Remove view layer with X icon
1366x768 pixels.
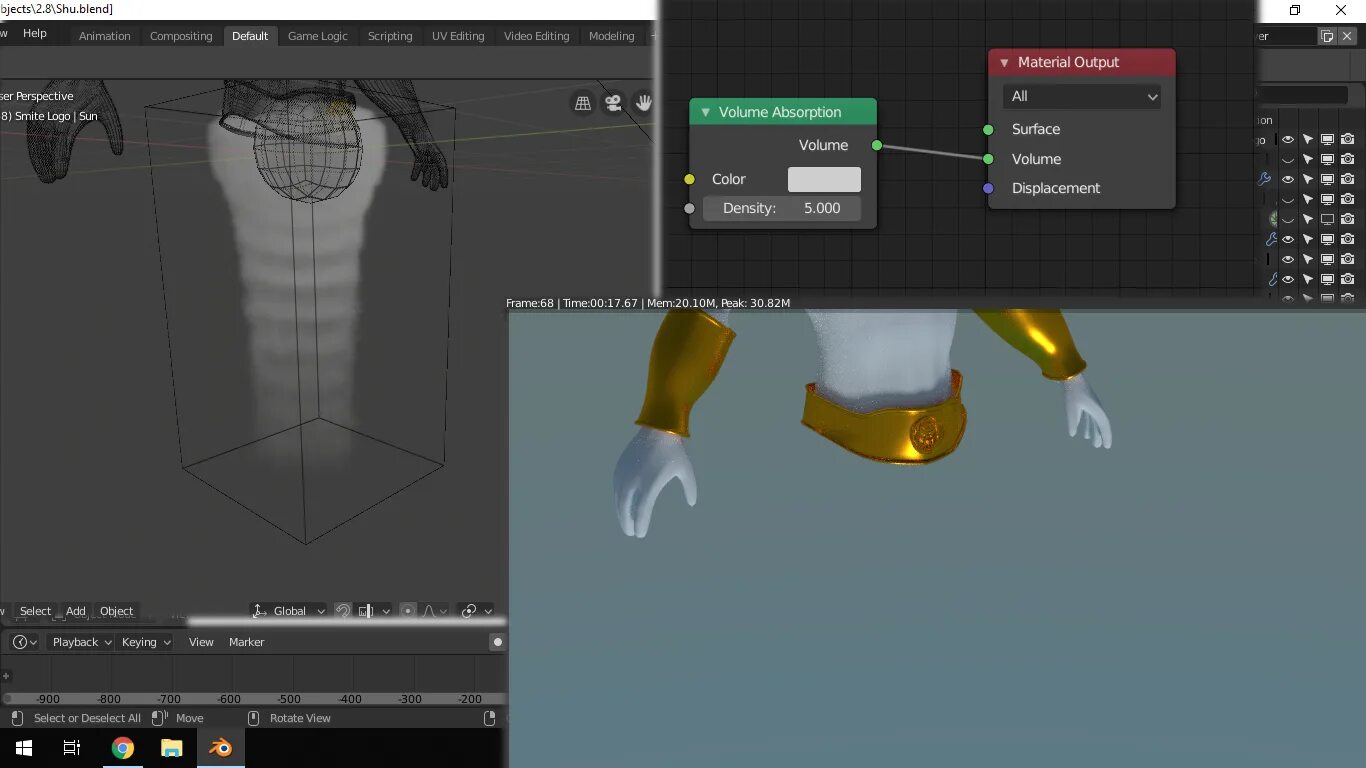coord(1346,36)
